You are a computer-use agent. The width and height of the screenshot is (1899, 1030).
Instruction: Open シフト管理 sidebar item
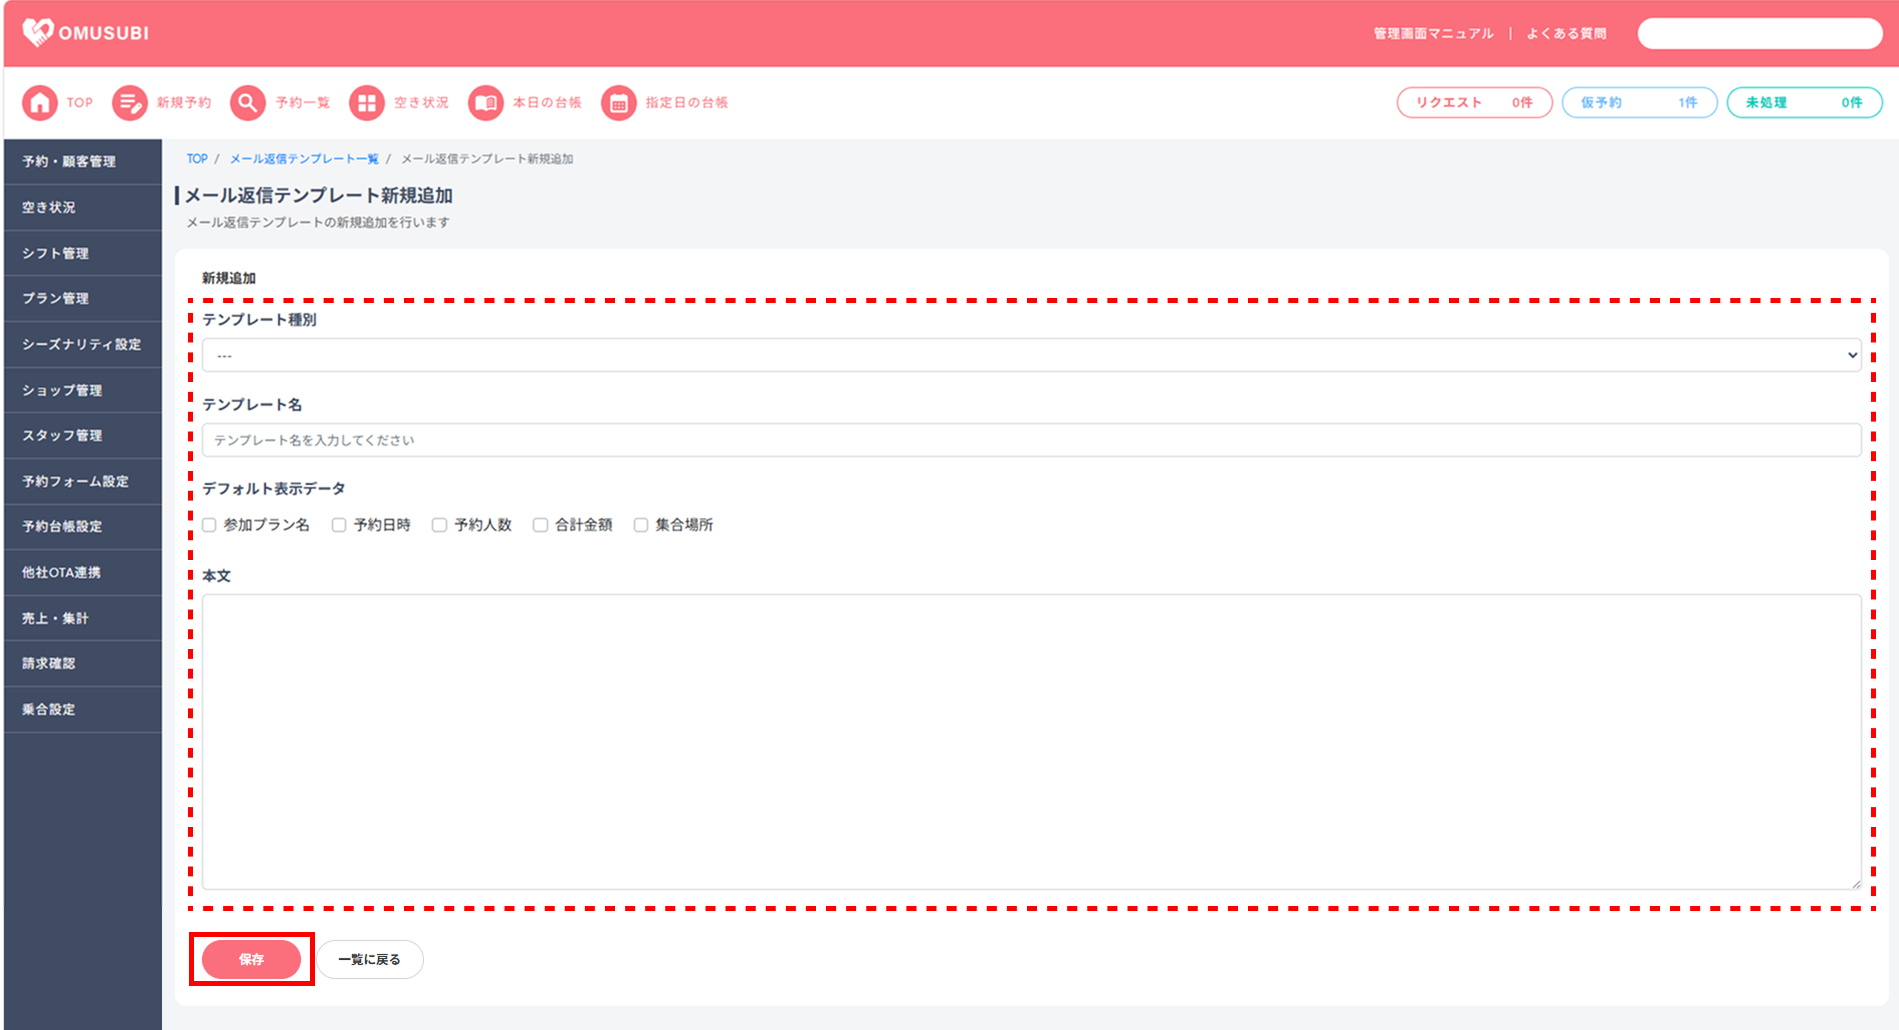click(x=83, y=253)
